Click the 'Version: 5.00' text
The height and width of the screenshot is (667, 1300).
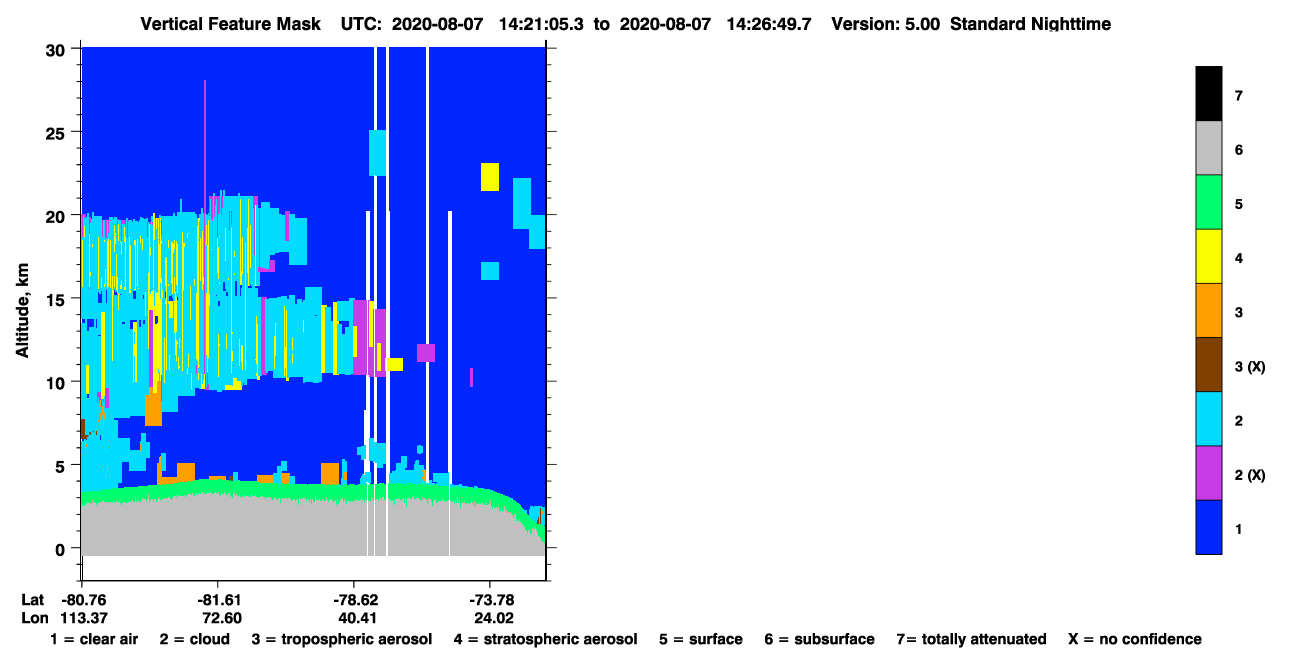(885, 23)
